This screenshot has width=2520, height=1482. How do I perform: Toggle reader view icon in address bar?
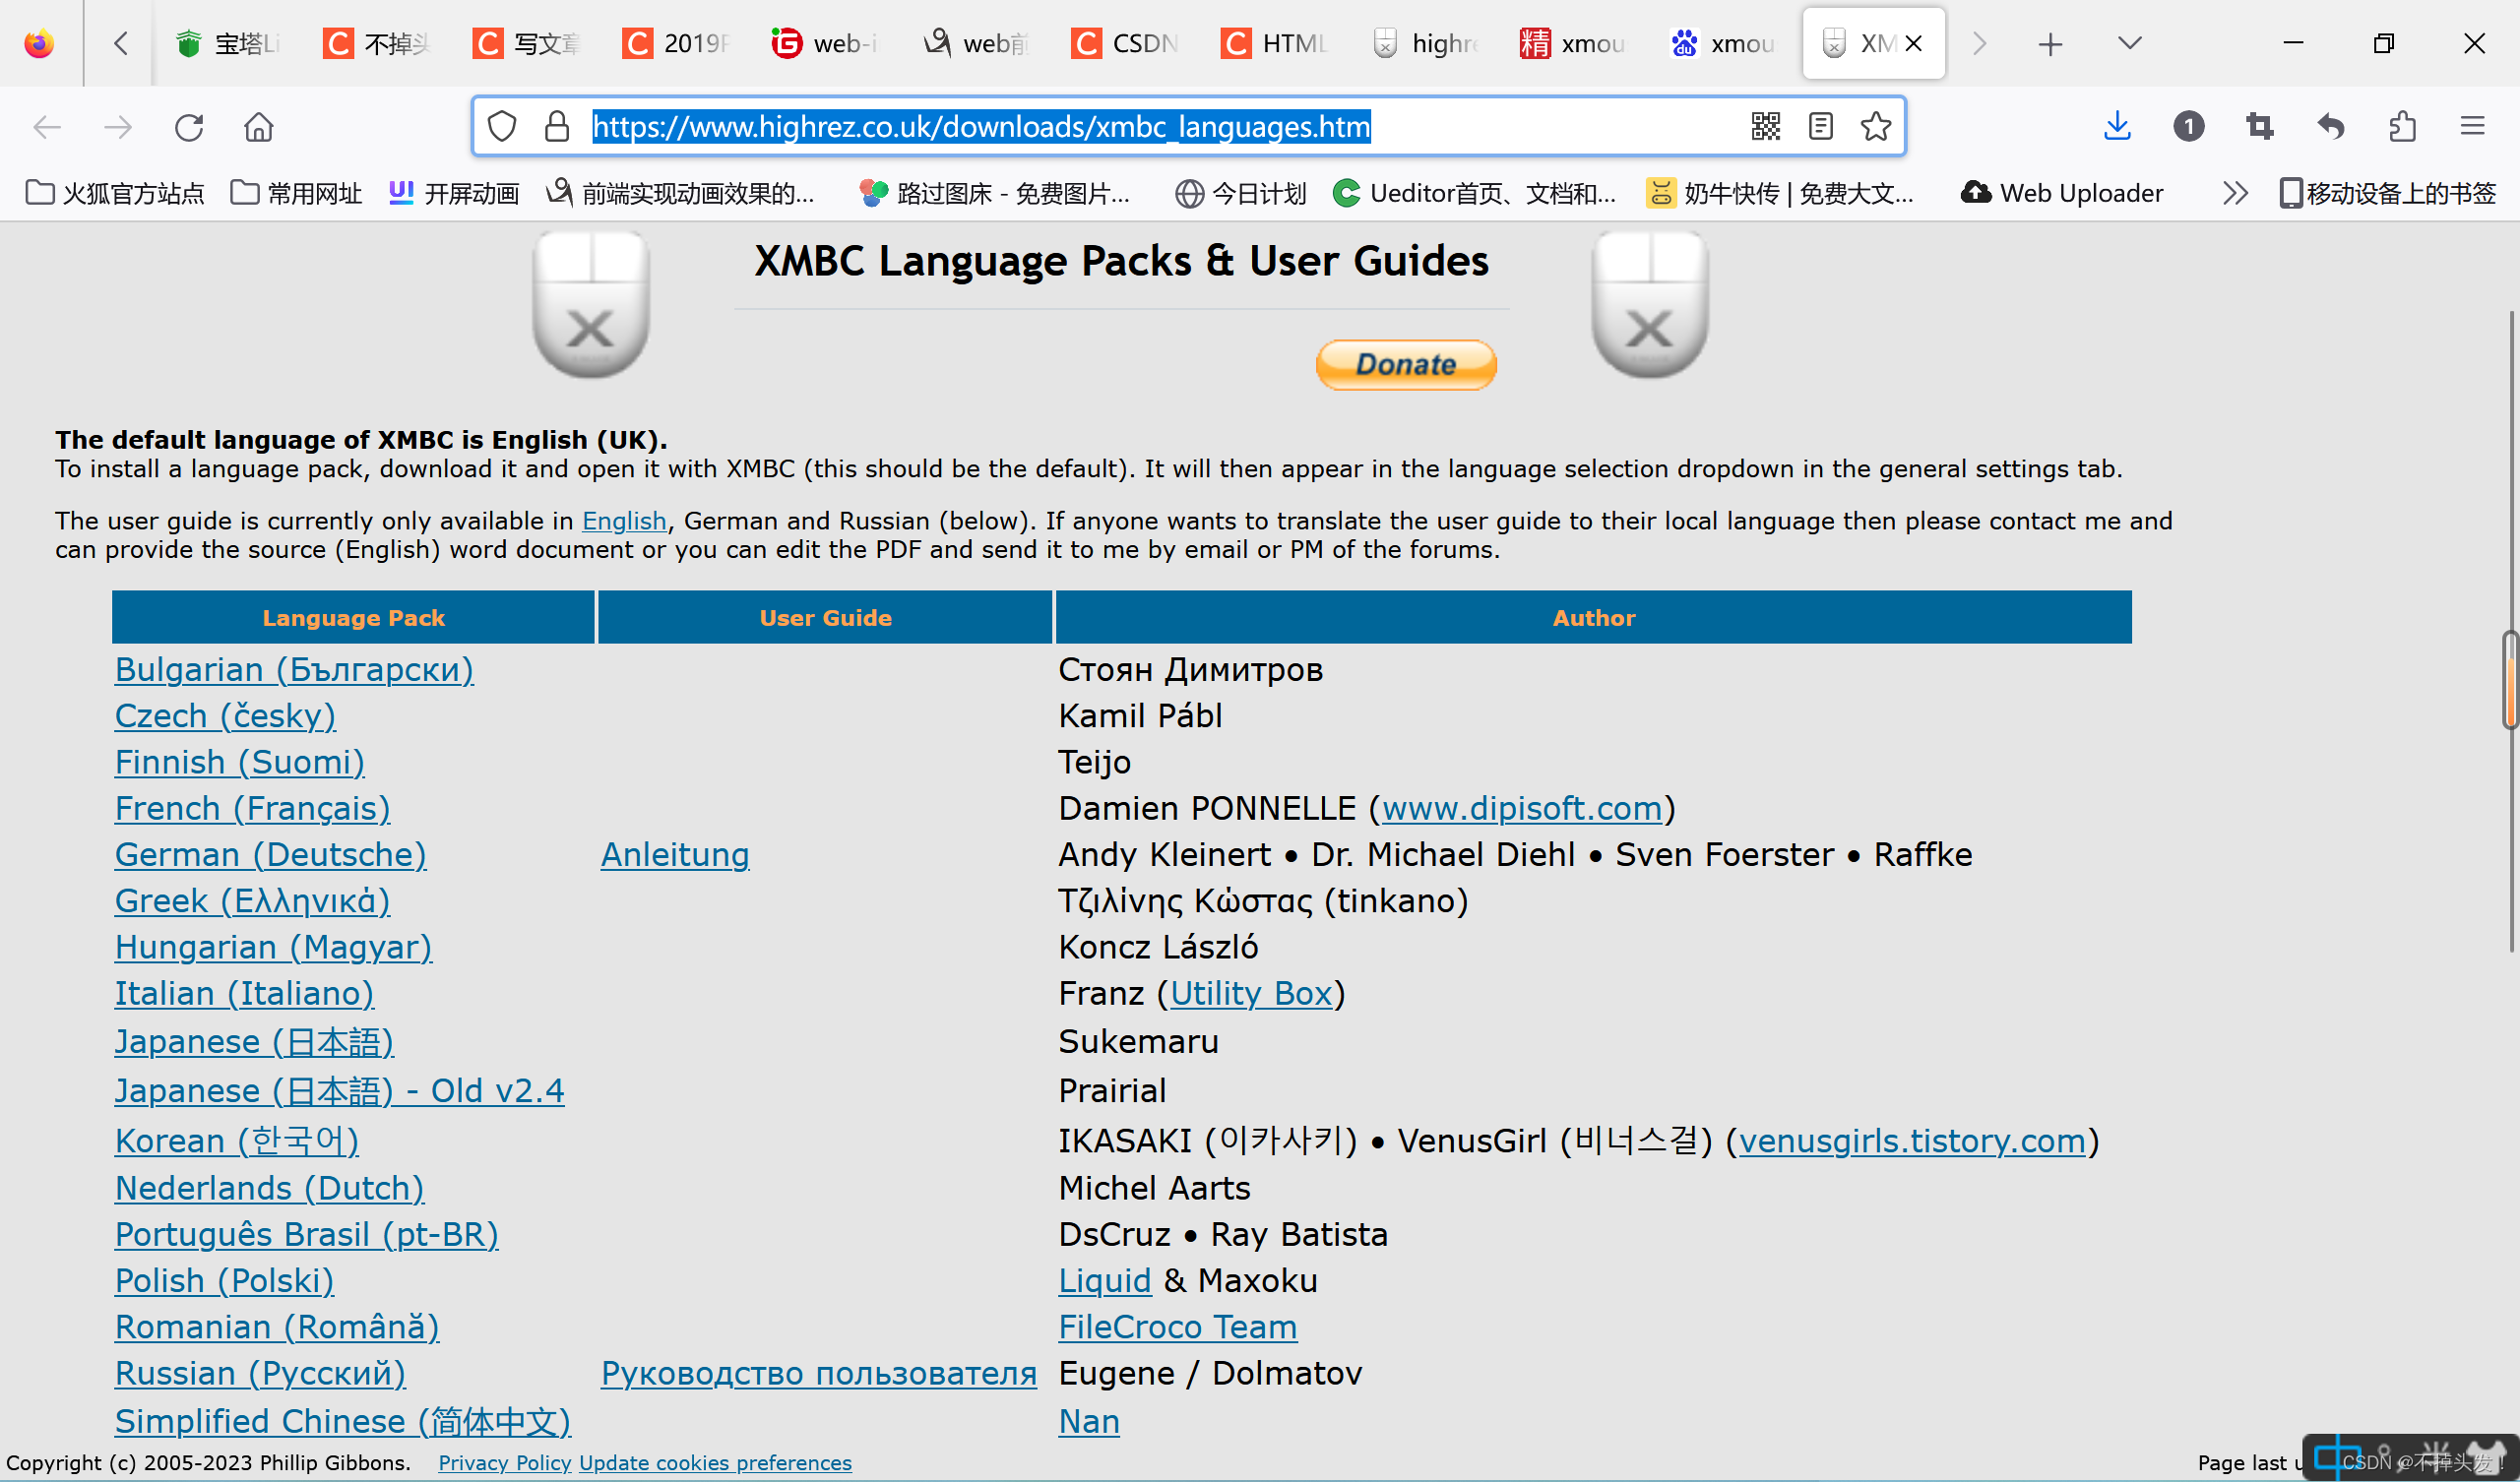(x=1820, y=127)
